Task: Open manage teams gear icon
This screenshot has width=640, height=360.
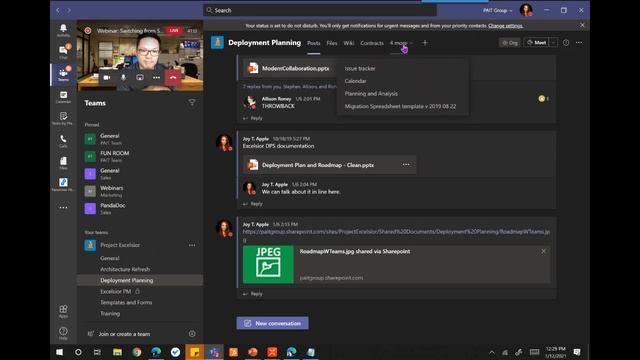Action: pyautogui.click(x=192, y=334)
